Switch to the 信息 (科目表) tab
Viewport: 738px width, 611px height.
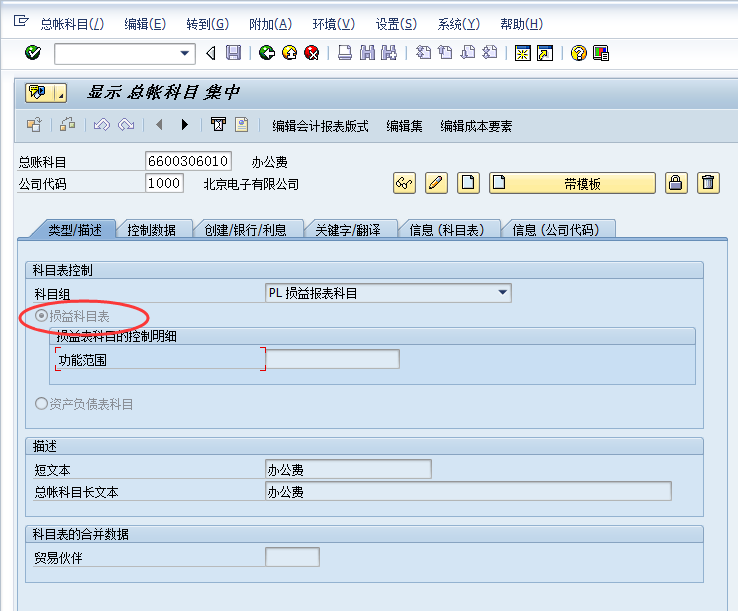[447, 230]
